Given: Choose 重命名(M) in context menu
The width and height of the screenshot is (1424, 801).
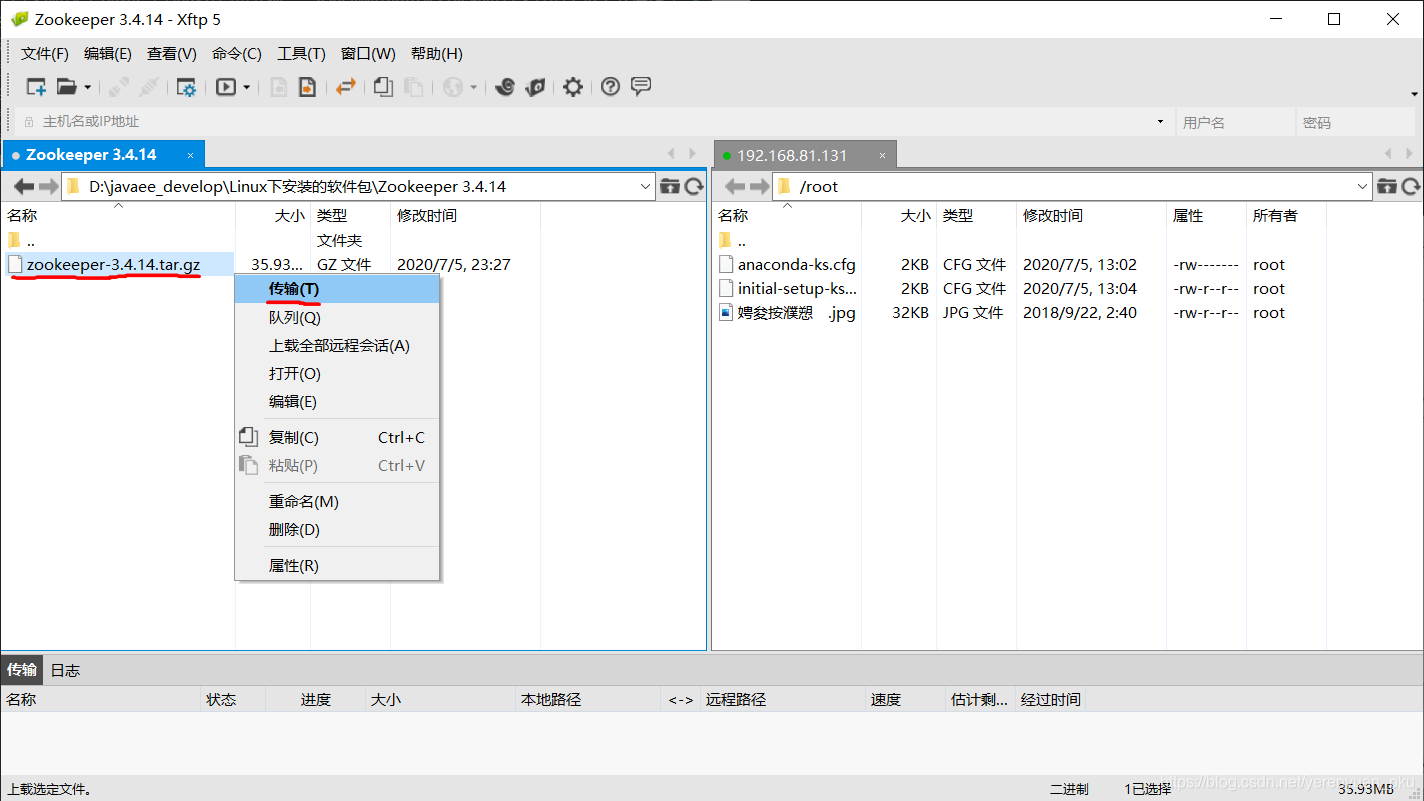Looking at the screenshot, I should click(337, 501).
